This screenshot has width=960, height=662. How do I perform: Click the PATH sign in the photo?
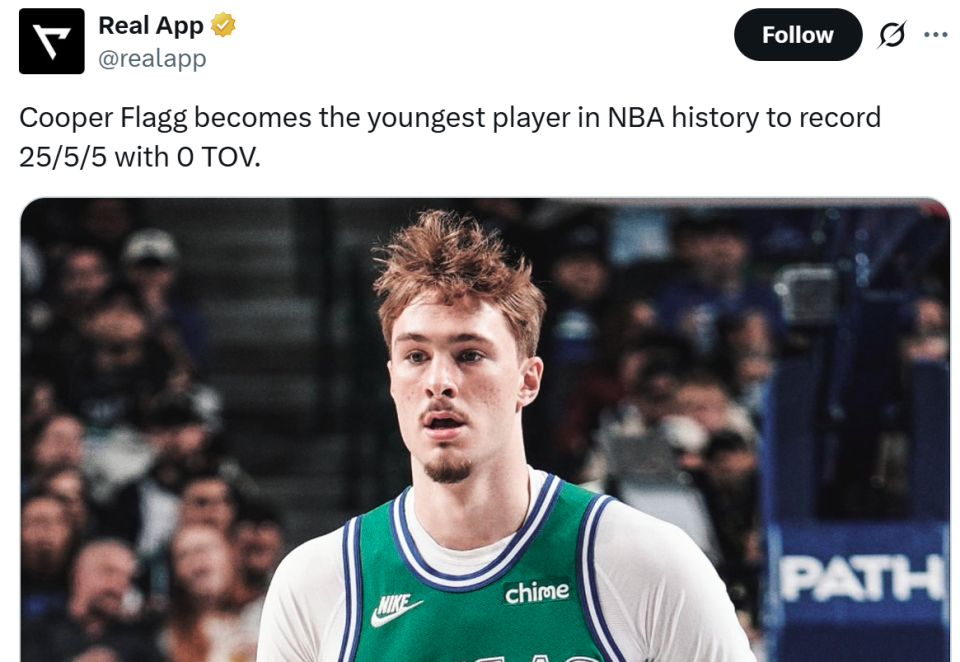862,577
